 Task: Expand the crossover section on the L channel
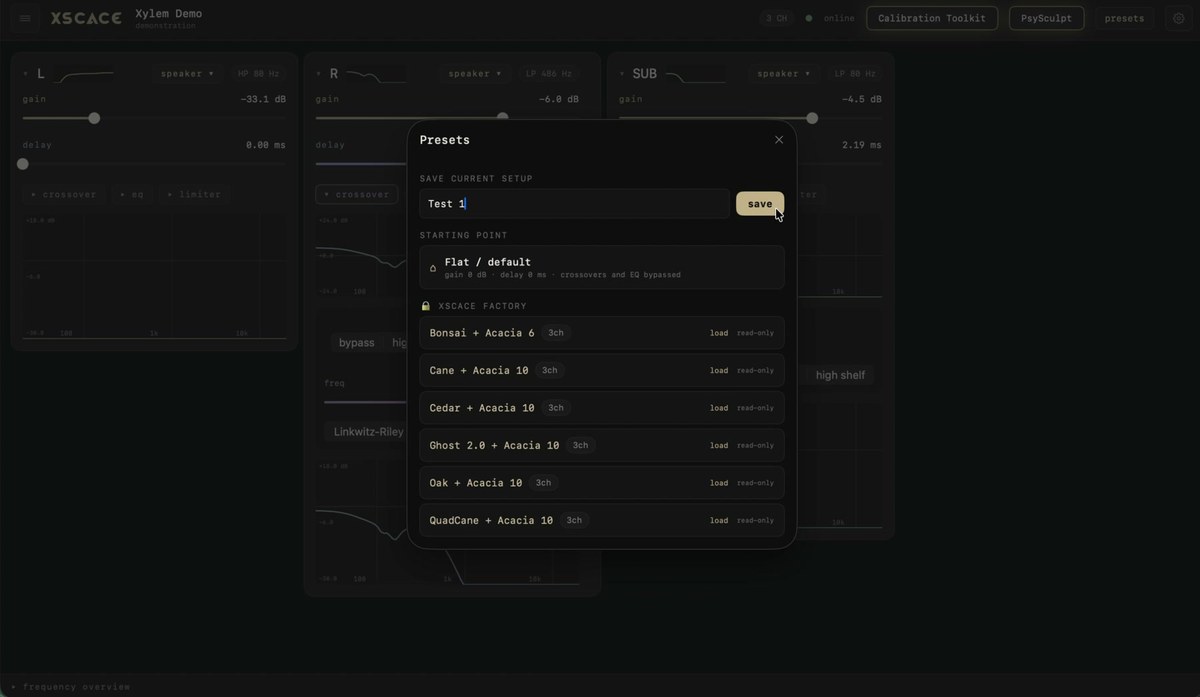[x=63, y=194]
